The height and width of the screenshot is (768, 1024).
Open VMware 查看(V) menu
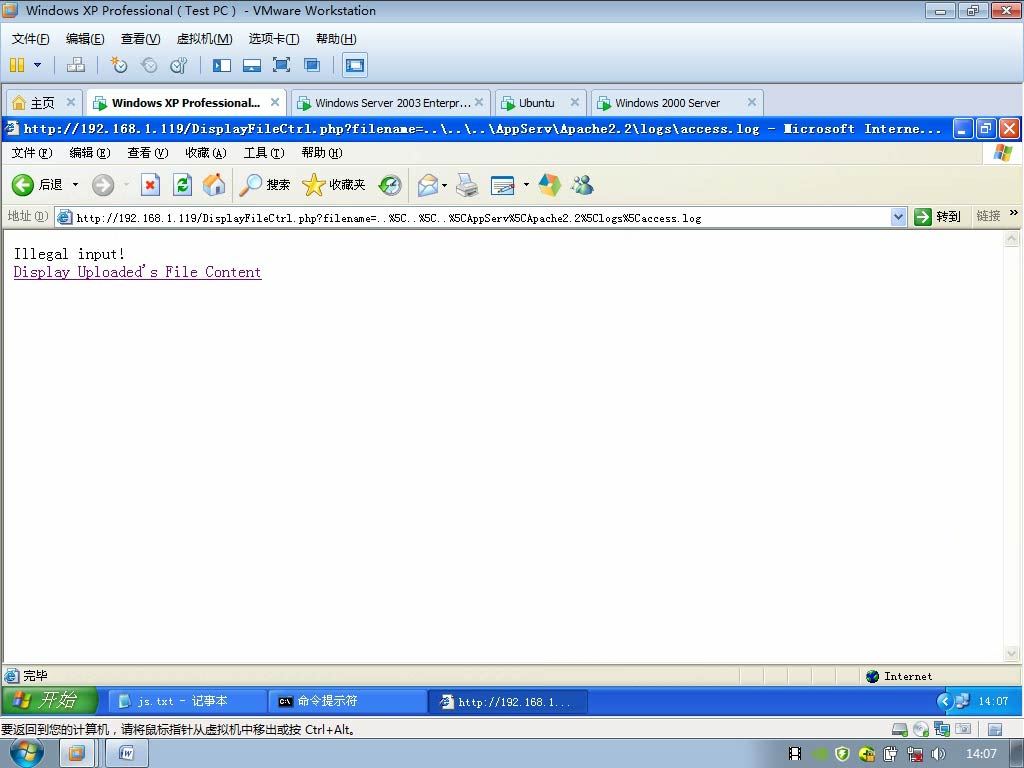(x=140, y=39)
